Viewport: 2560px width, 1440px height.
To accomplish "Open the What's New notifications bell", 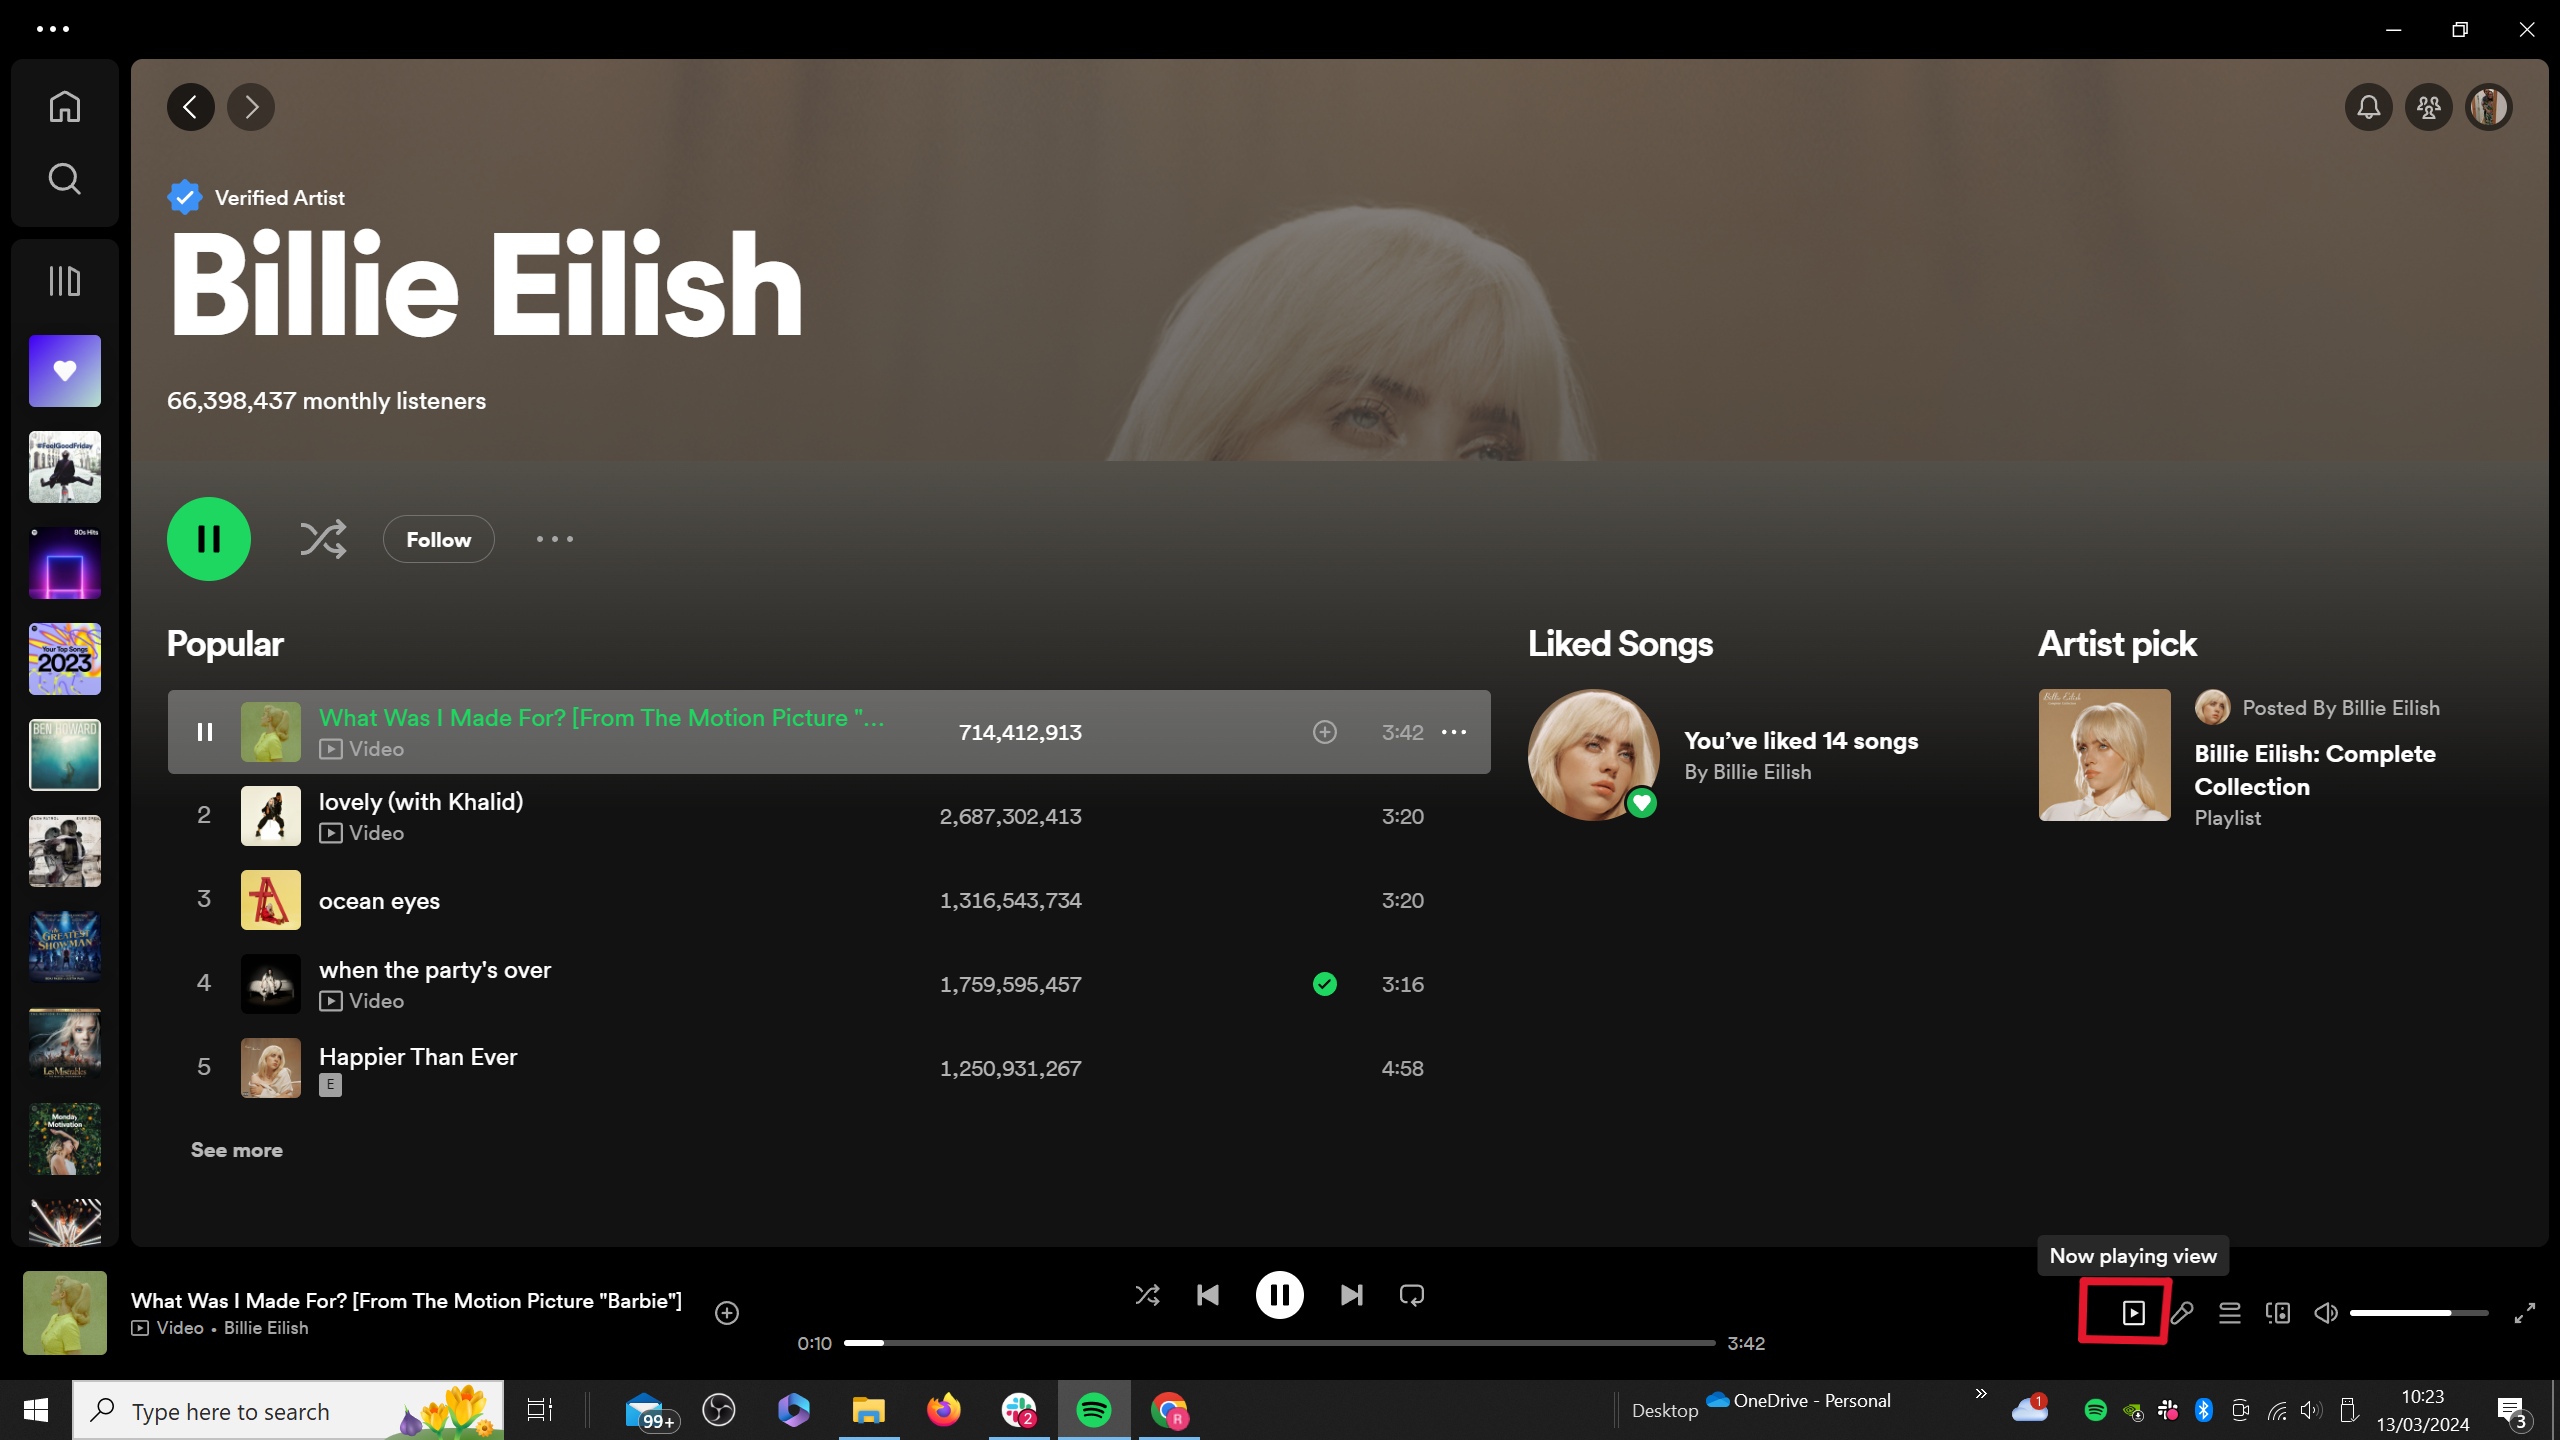I will coord(2369,107).
